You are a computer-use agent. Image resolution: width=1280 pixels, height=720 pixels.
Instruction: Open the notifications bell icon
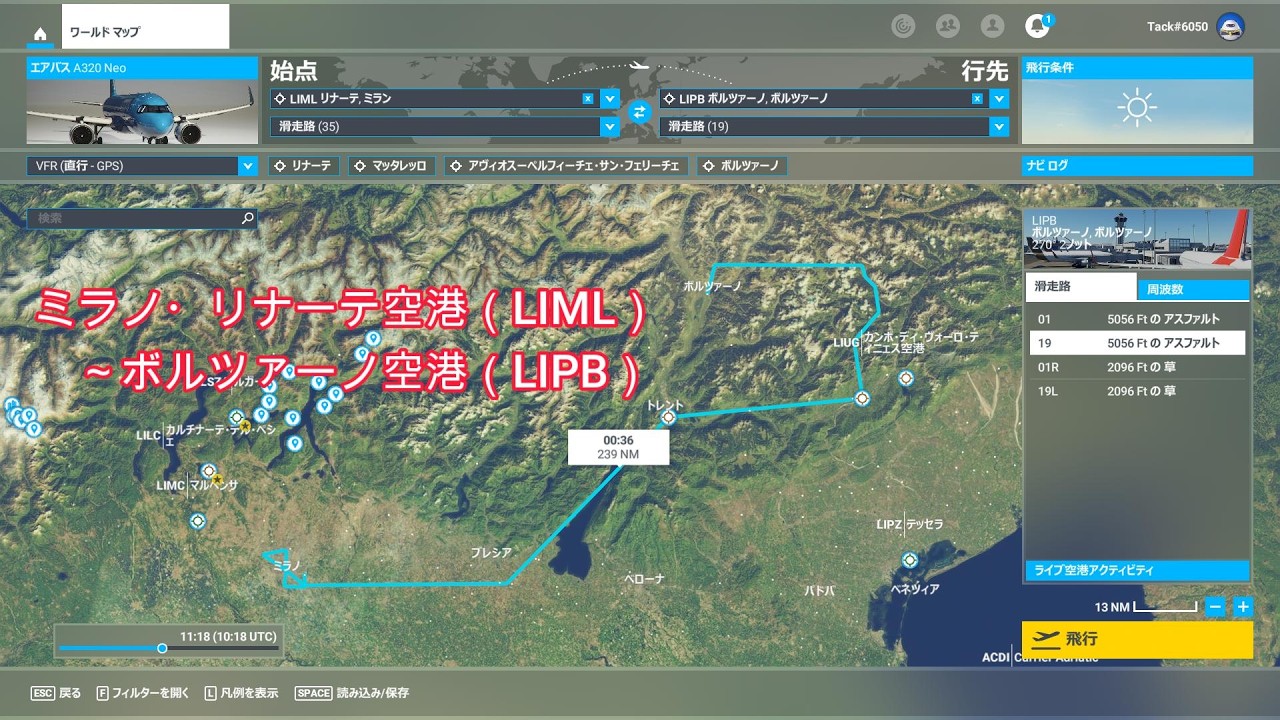[1037, 27]
